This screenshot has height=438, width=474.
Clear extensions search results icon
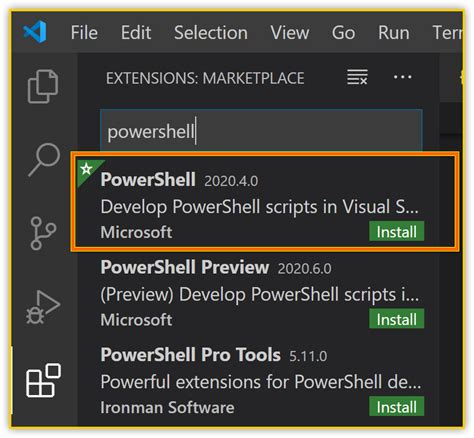coord(357,77)
